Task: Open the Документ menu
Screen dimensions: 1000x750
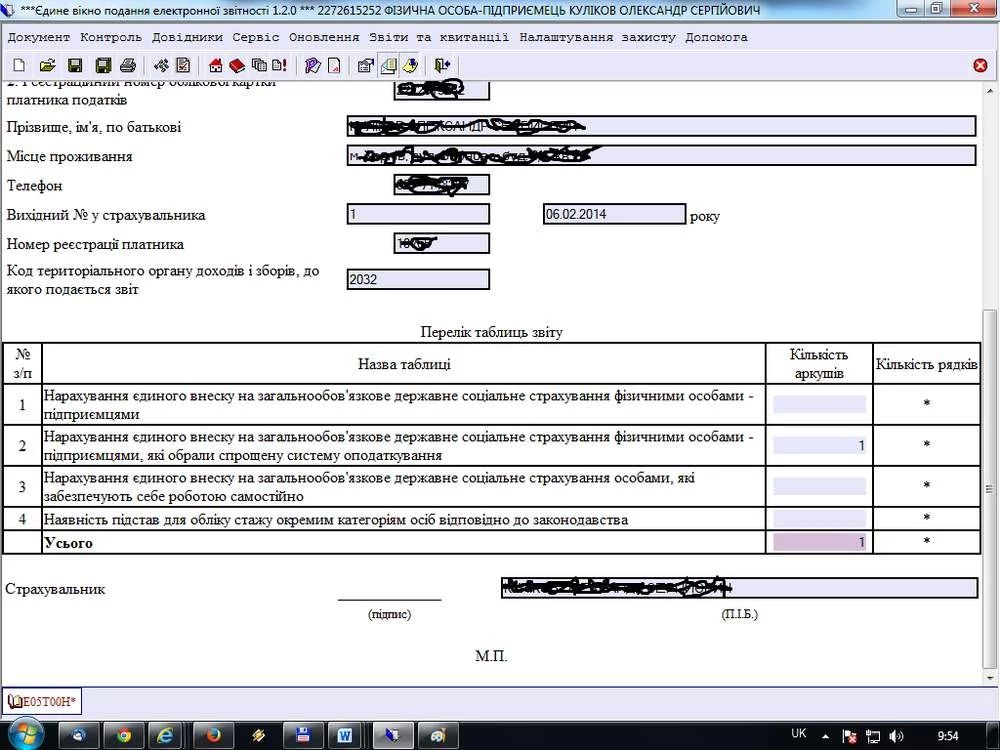Action: [x=39, y=37]
